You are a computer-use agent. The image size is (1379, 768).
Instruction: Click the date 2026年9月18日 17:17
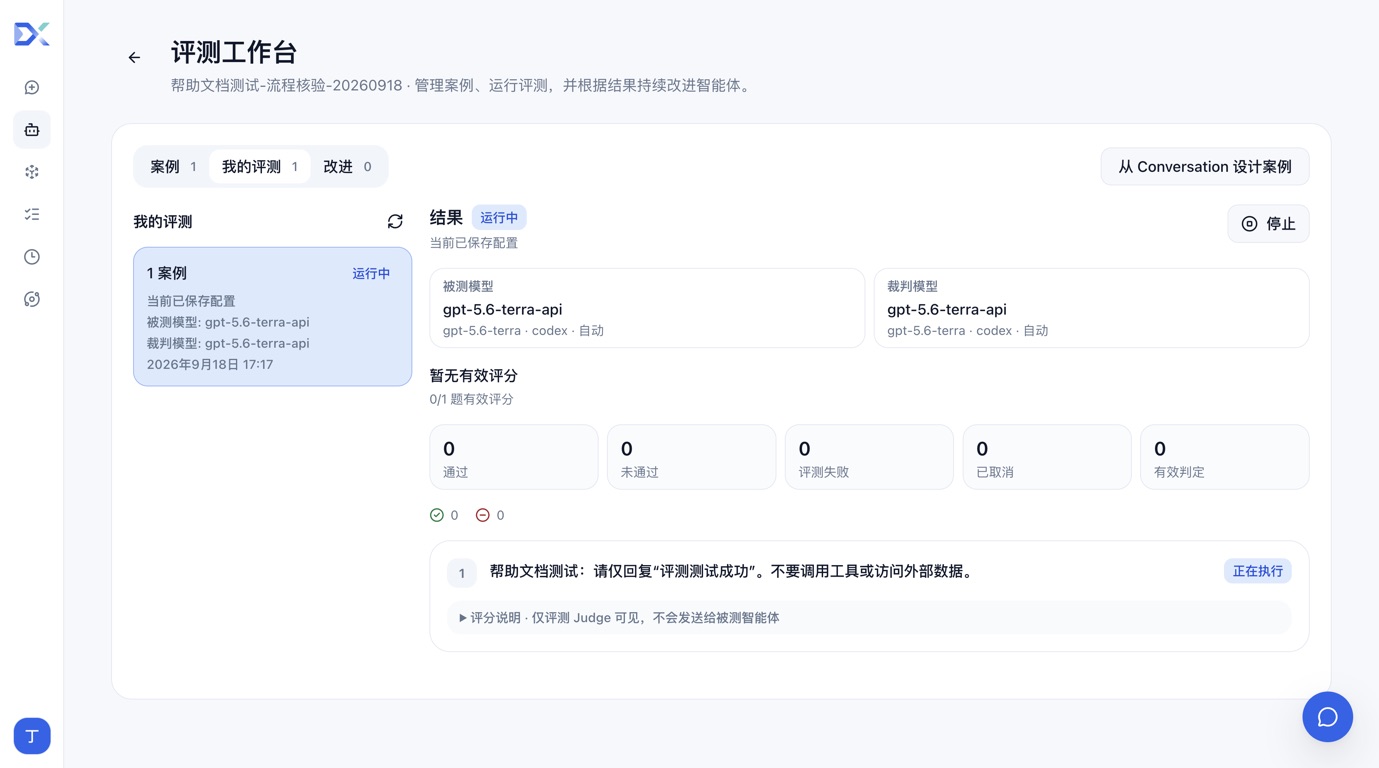[210, 365]
